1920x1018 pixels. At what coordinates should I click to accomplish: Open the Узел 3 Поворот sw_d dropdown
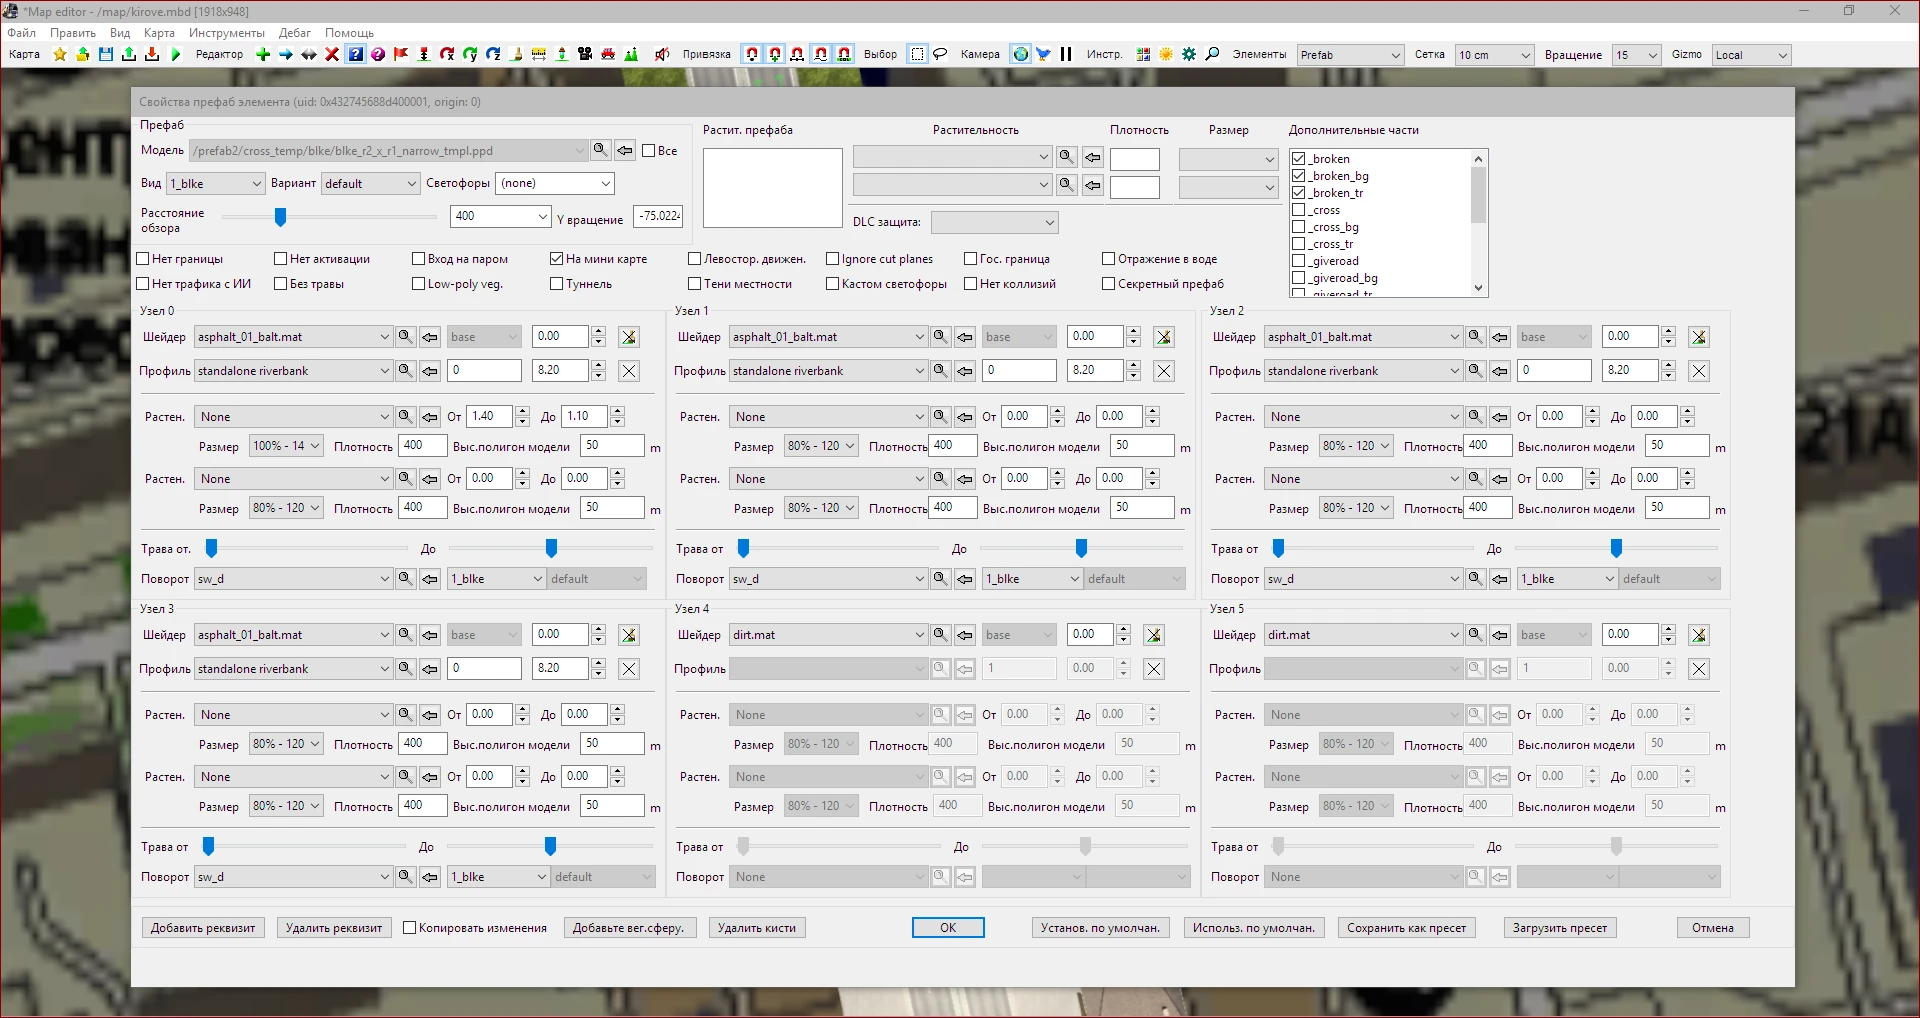tap(293, 877)
